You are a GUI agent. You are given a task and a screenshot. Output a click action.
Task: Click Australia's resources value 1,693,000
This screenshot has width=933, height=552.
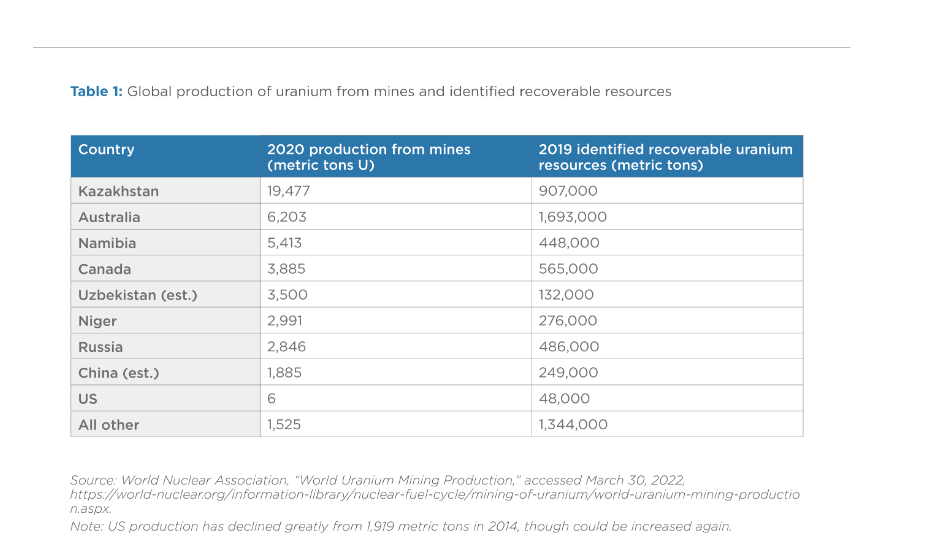click(572, 217)
